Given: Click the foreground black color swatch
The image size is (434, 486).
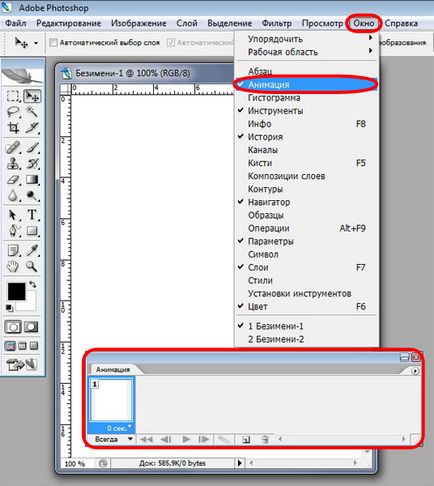Looking at the screenshot, I should [16, 292].
